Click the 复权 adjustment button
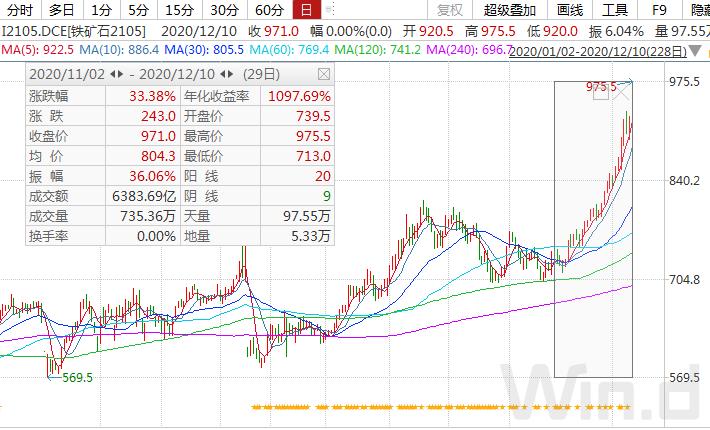This screenshot has width=710, height=430. coord(450,10)
